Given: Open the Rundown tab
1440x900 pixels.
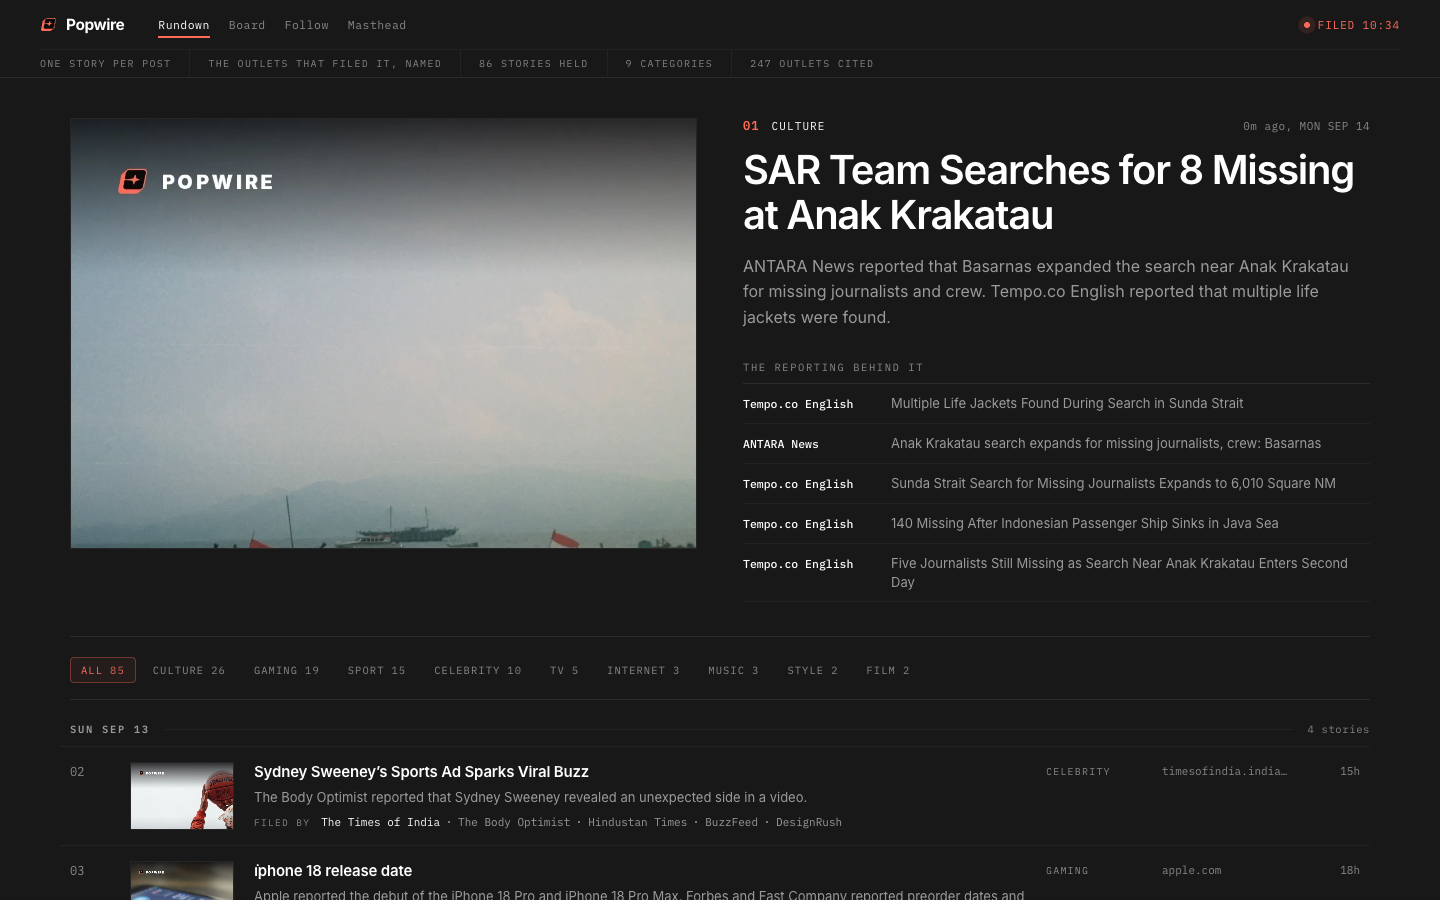Looking at the screenshot, I should pos(184,25).
